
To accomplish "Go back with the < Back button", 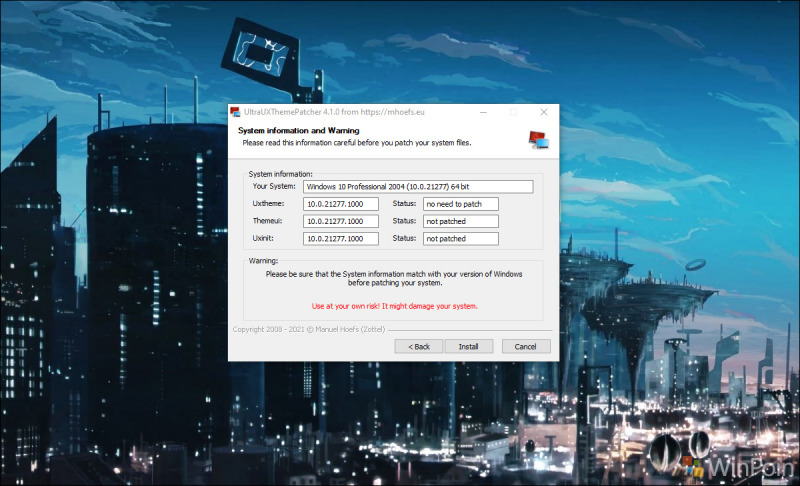I will point(419,346).
